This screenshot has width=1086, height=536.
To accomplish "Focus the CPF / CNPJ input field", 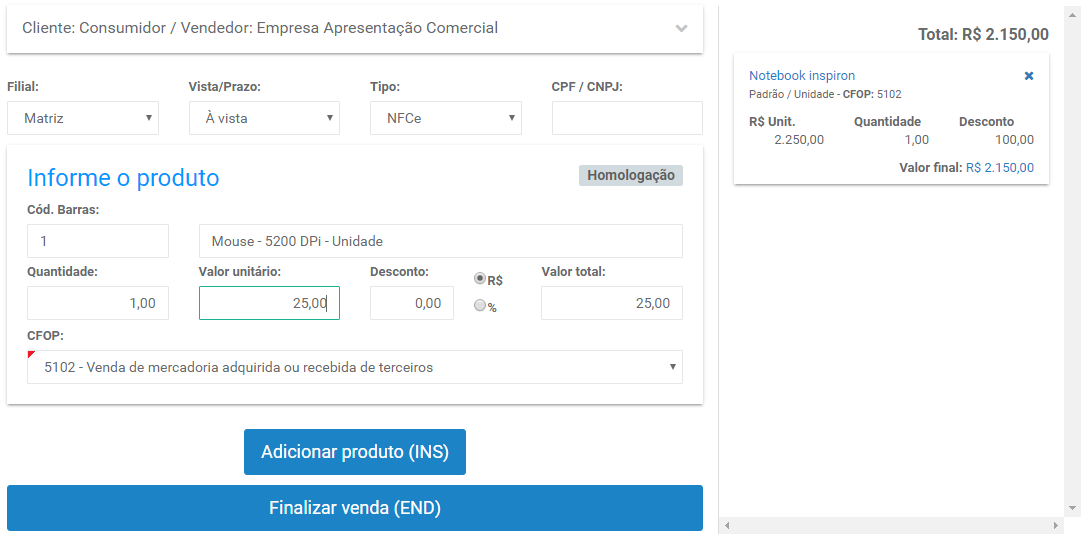I will click(x=627, y=118).
